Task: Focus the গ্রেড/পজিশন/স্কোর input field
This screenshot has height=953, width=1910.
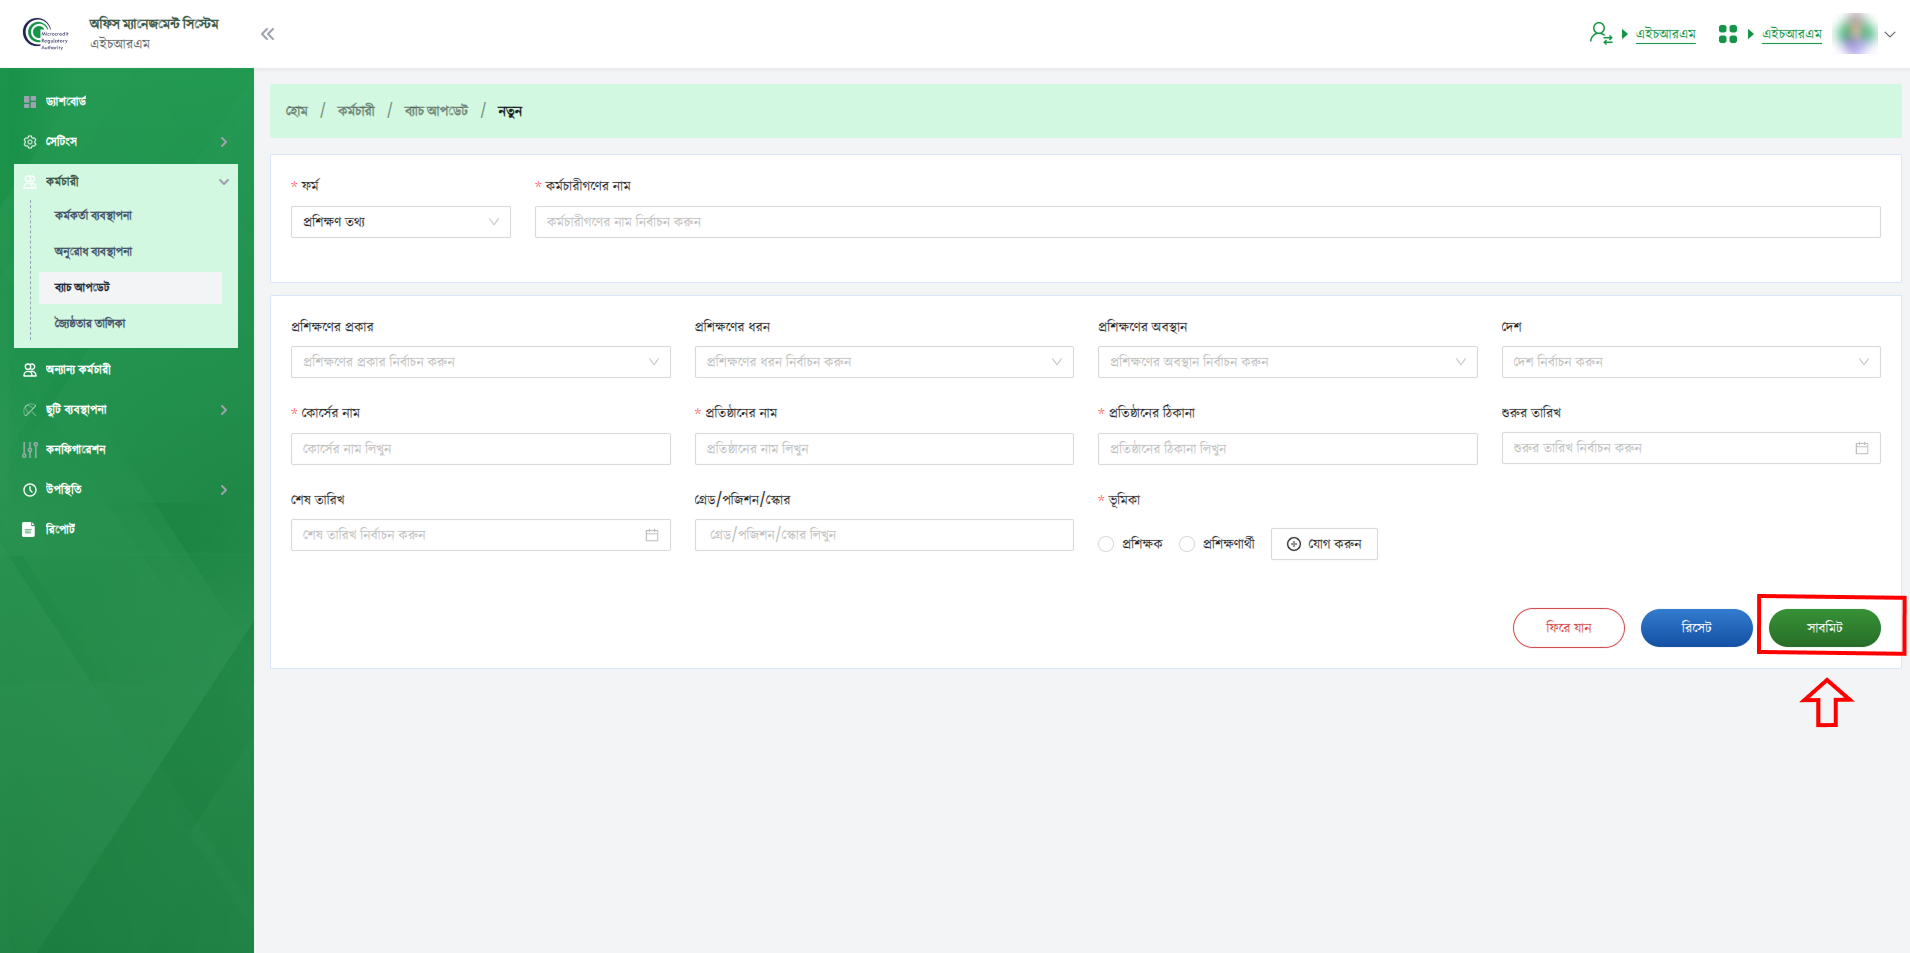Action: click(x=884, y=535)
